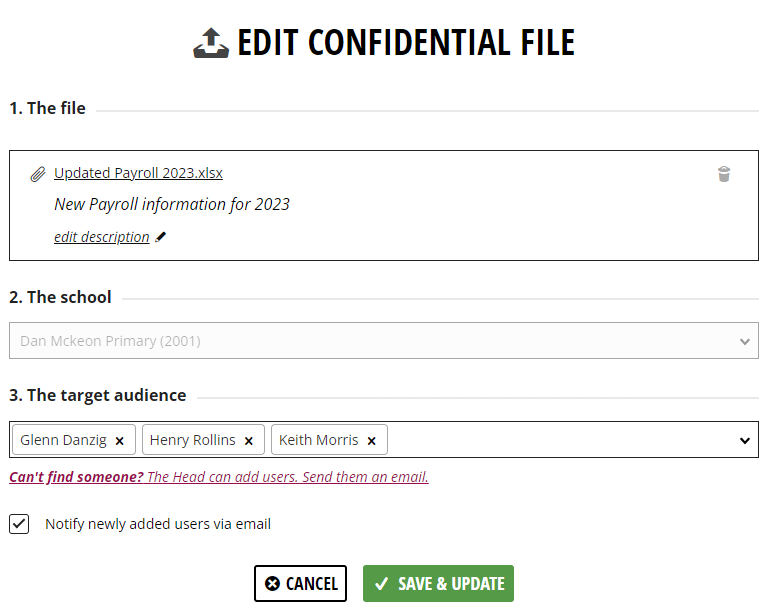Click the pencil icon beside edit description
Screen dimensions: 774x613
pos(160,237)
